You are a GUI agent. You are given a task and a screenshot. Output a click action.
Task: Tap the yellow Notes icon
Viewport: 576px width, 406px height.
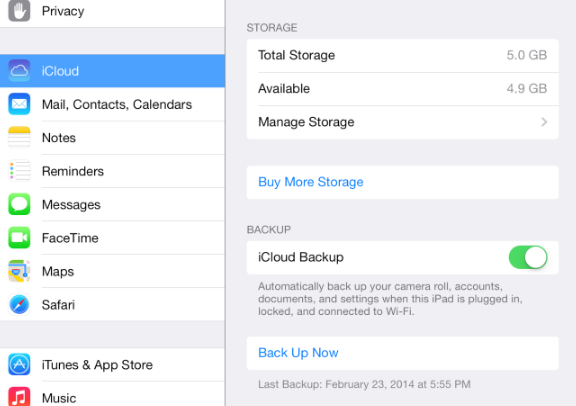[19, 137]
